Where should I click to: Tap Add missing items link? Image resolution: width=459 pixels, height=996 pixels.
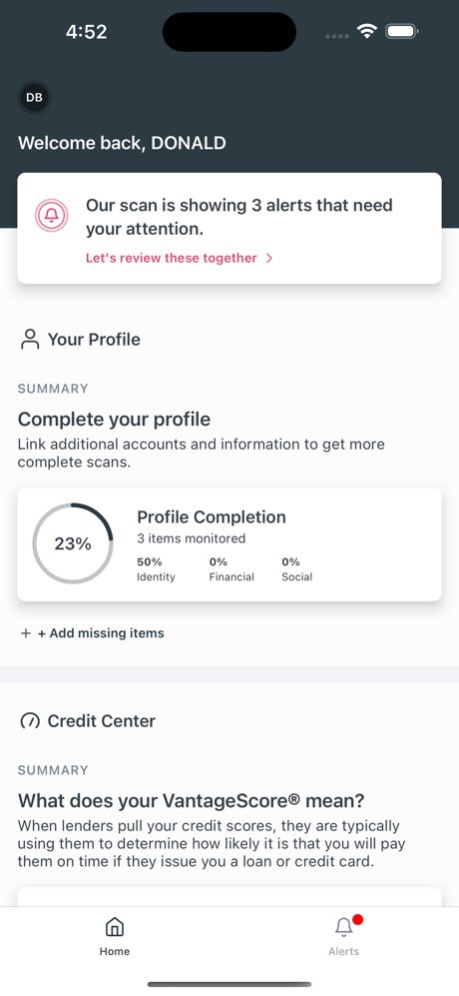tap(101, 633)
